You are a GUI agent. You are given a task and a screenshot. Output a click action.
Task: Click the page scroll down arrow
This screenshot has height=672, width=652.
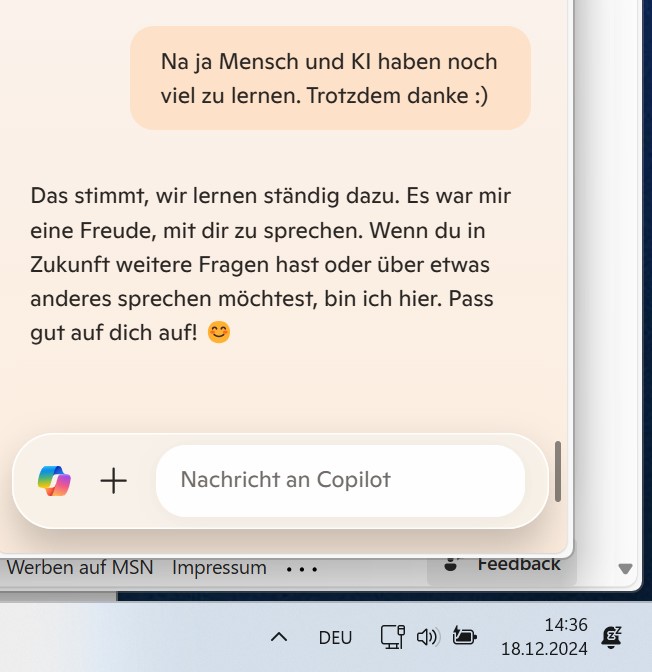tap(625, 569)
